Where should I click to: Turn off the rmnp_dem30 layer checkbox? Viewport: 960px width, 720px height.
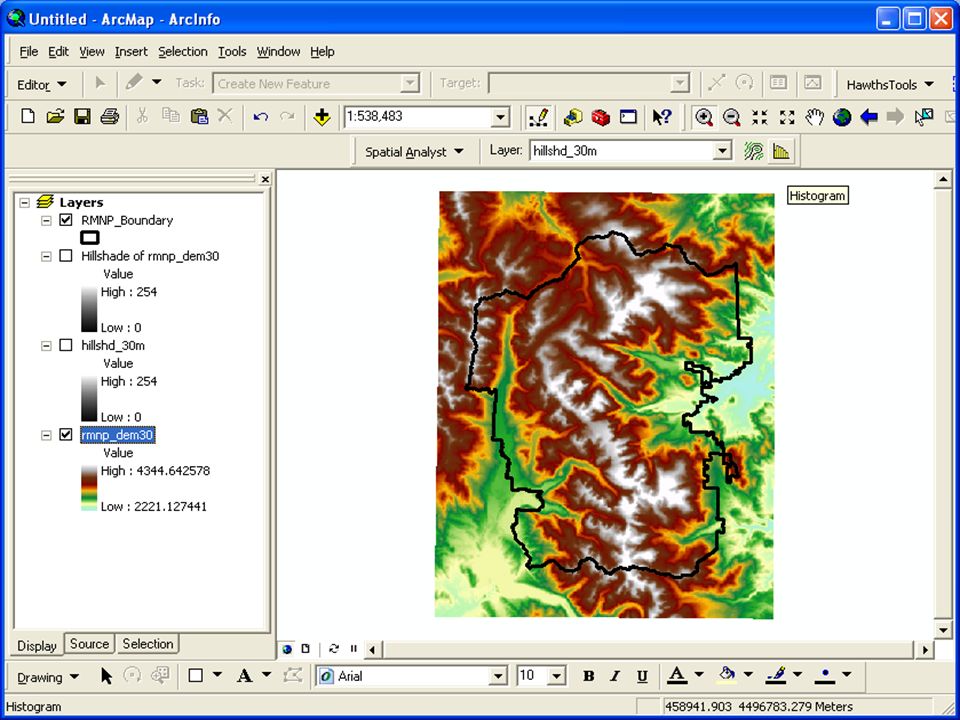click(x=66, y=435)
